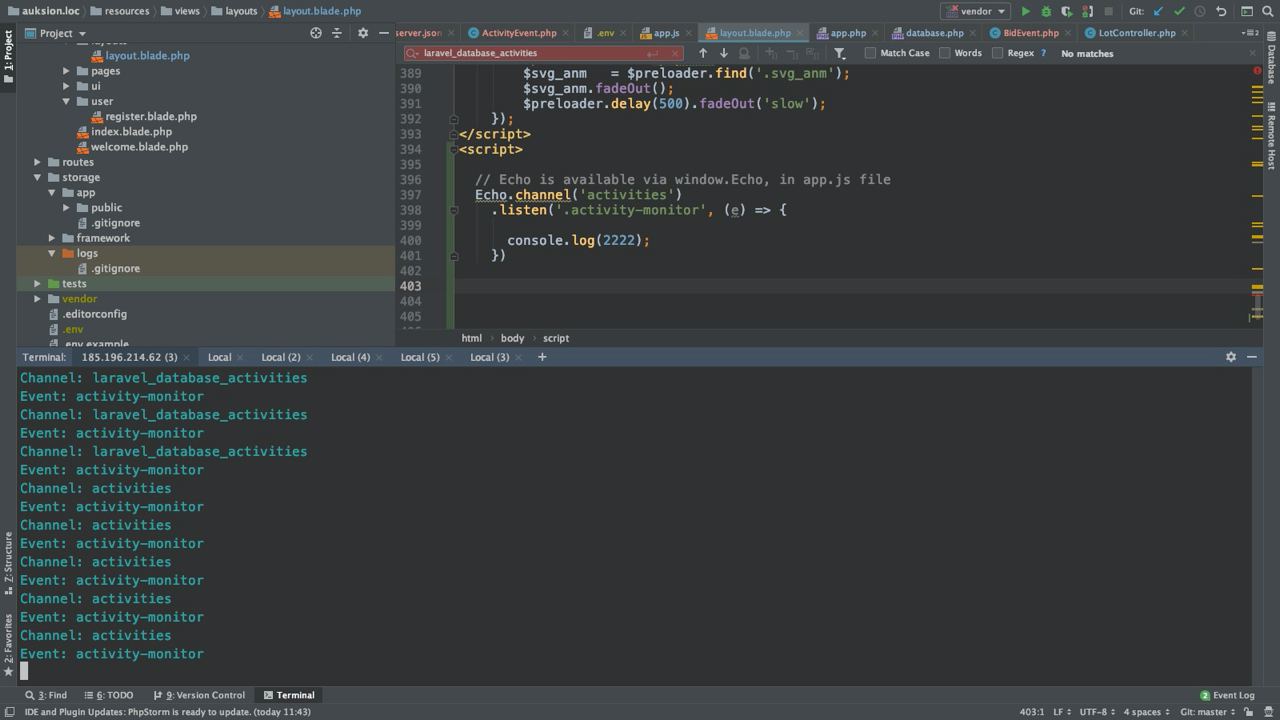Close the find bar
The image size is (1280, 720).
(1252, 53)
